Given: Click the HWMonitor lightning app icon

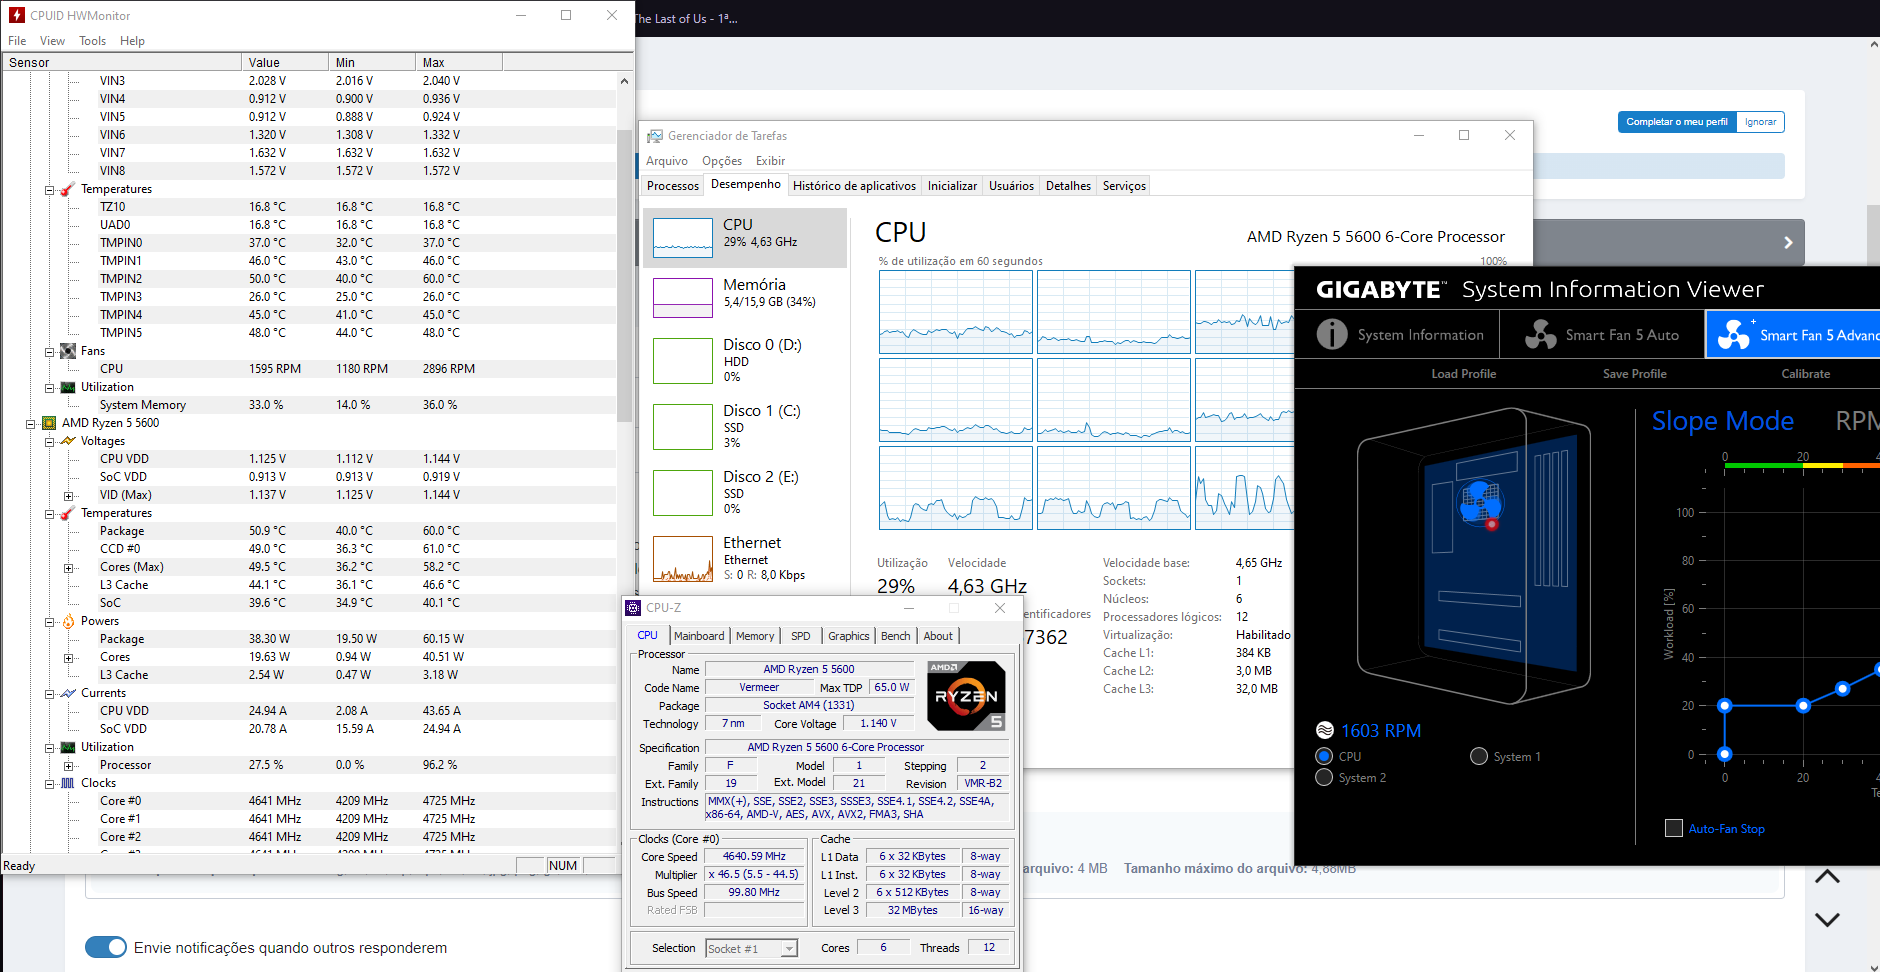Looking at the screenshot, I should point(17,15).
